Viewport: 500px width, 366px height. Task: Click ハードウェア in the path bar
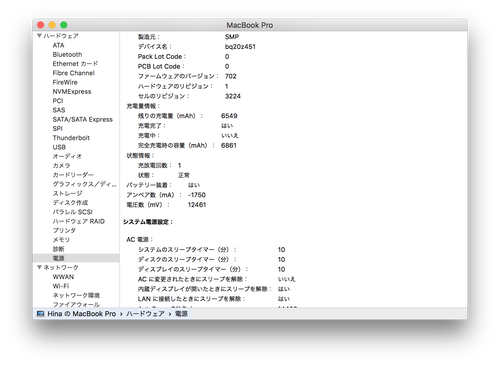[x=145, y=314]
